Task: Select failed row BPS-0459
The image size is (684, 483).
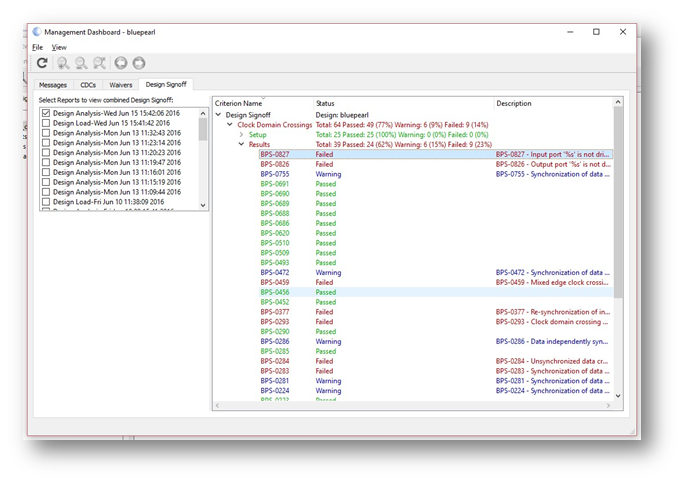Action: click(x=435, y=282)
